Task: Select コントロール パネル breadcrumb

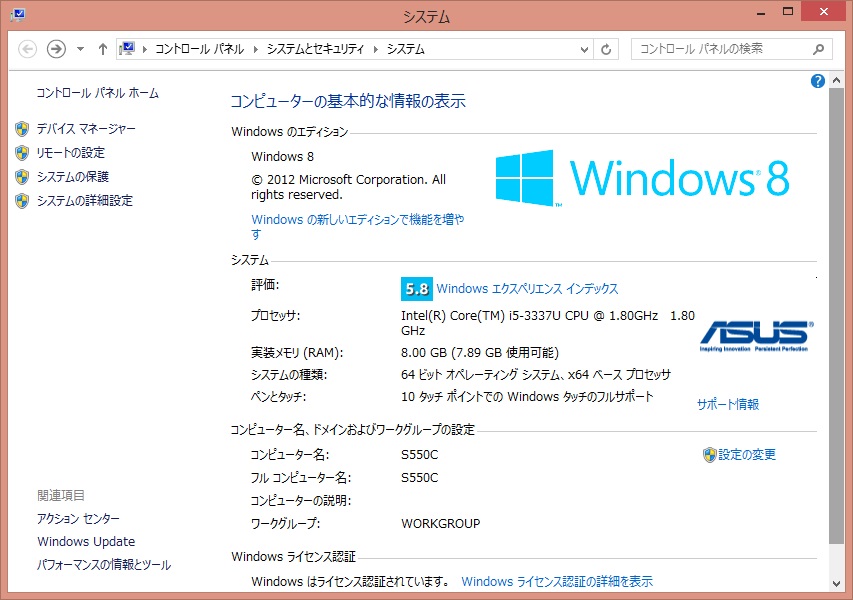Action: coord(199,49)
